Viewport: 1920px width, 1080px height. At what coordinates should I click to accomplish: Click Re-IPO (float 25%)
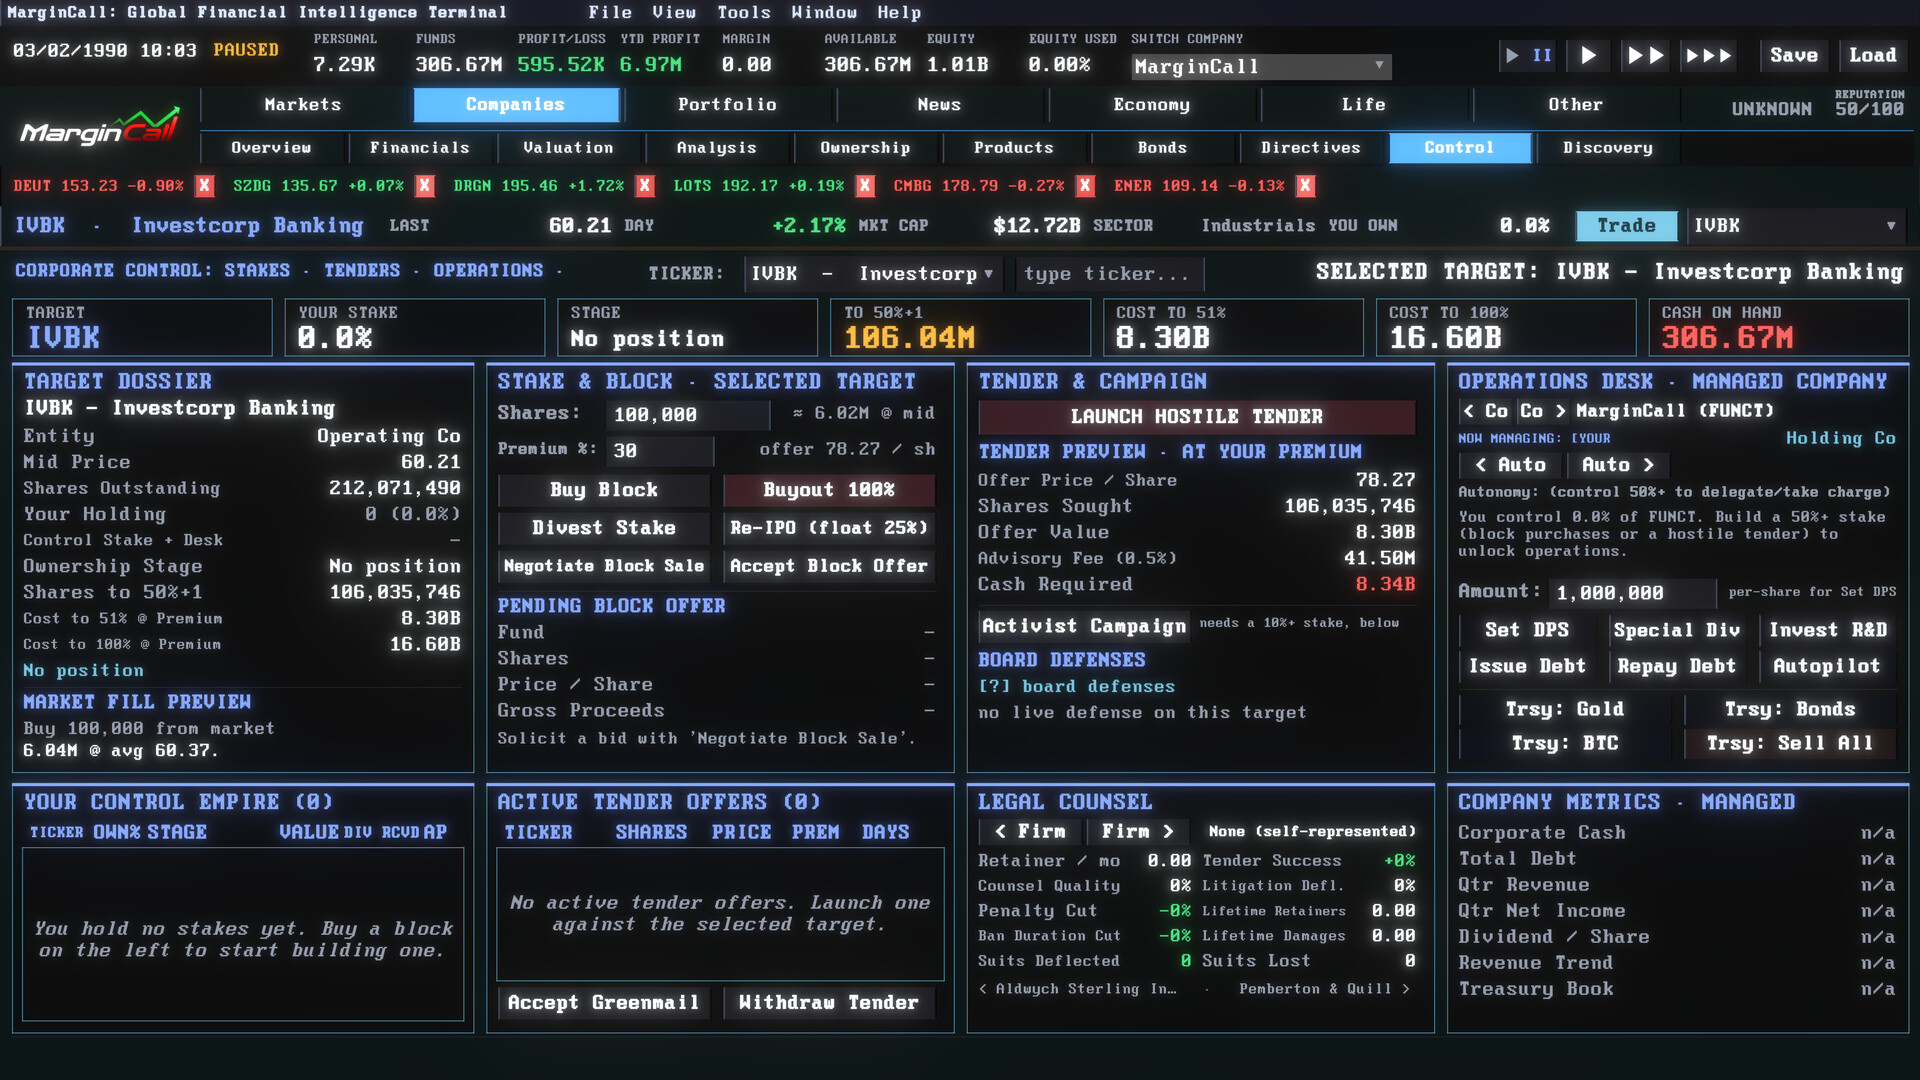tap(829, 528)
